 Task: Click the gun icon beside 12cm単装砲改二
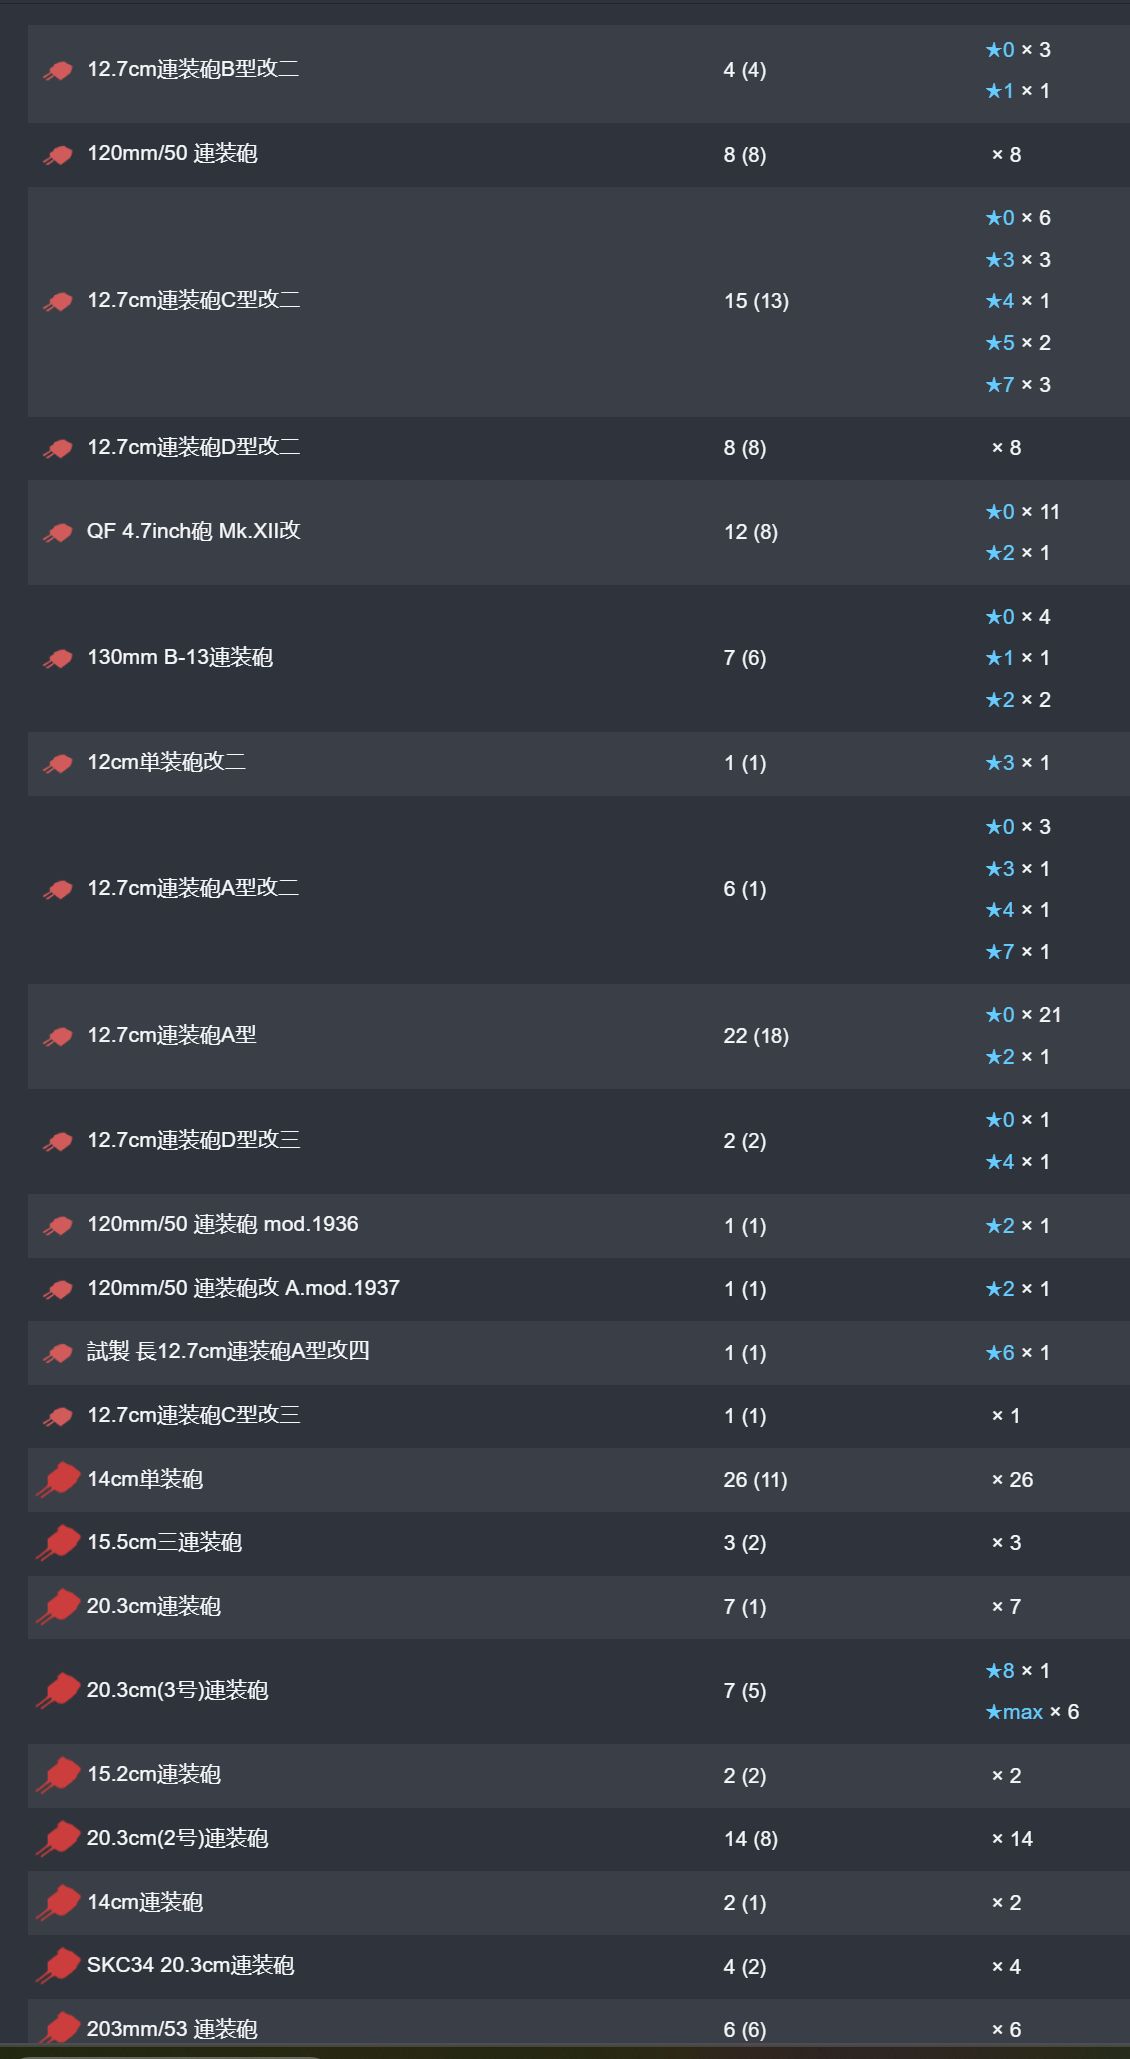click(58, 764)
